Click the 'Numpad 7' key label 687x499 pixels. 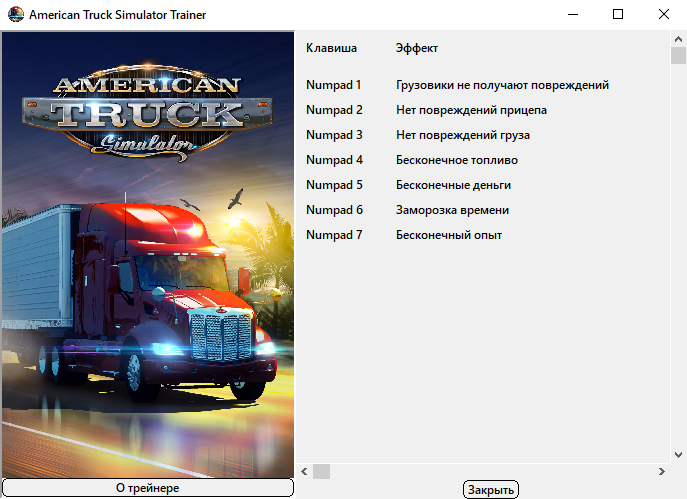pyautogui.click(x=334, y=235)
